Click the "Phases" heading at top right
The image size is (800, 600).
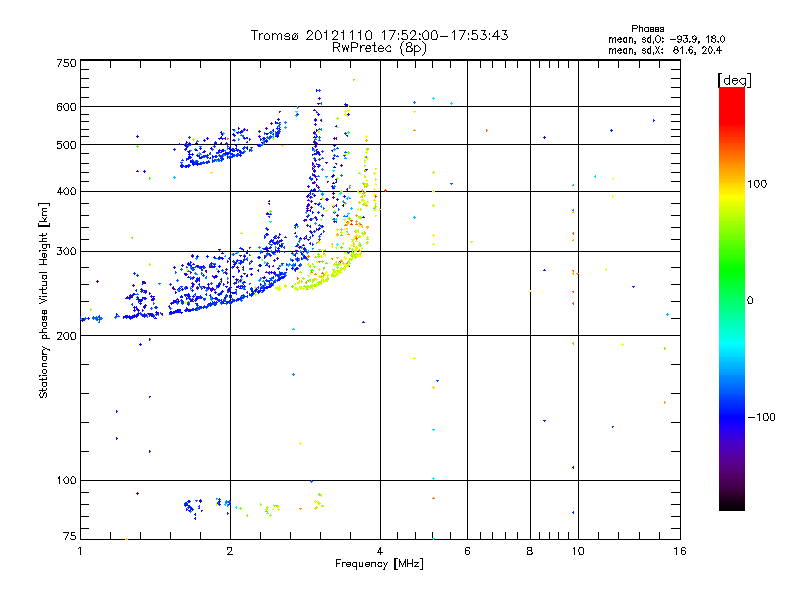647,29
